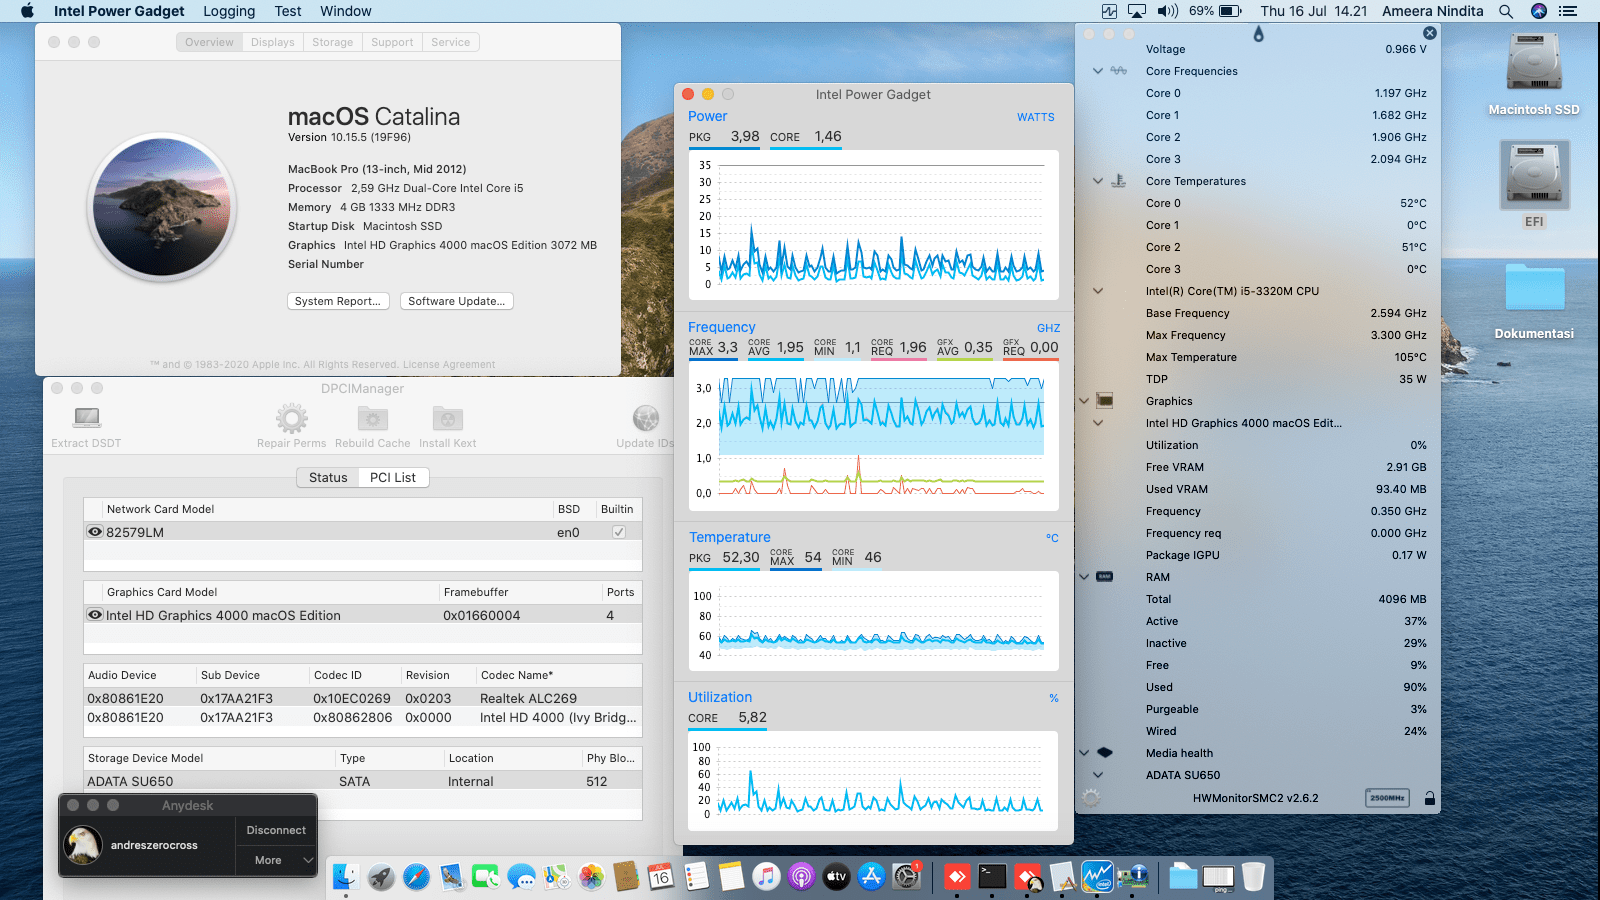Click the Temperature graph in Power Gadget
This screenshot has height=900, width=1600.
coord(874,621)
